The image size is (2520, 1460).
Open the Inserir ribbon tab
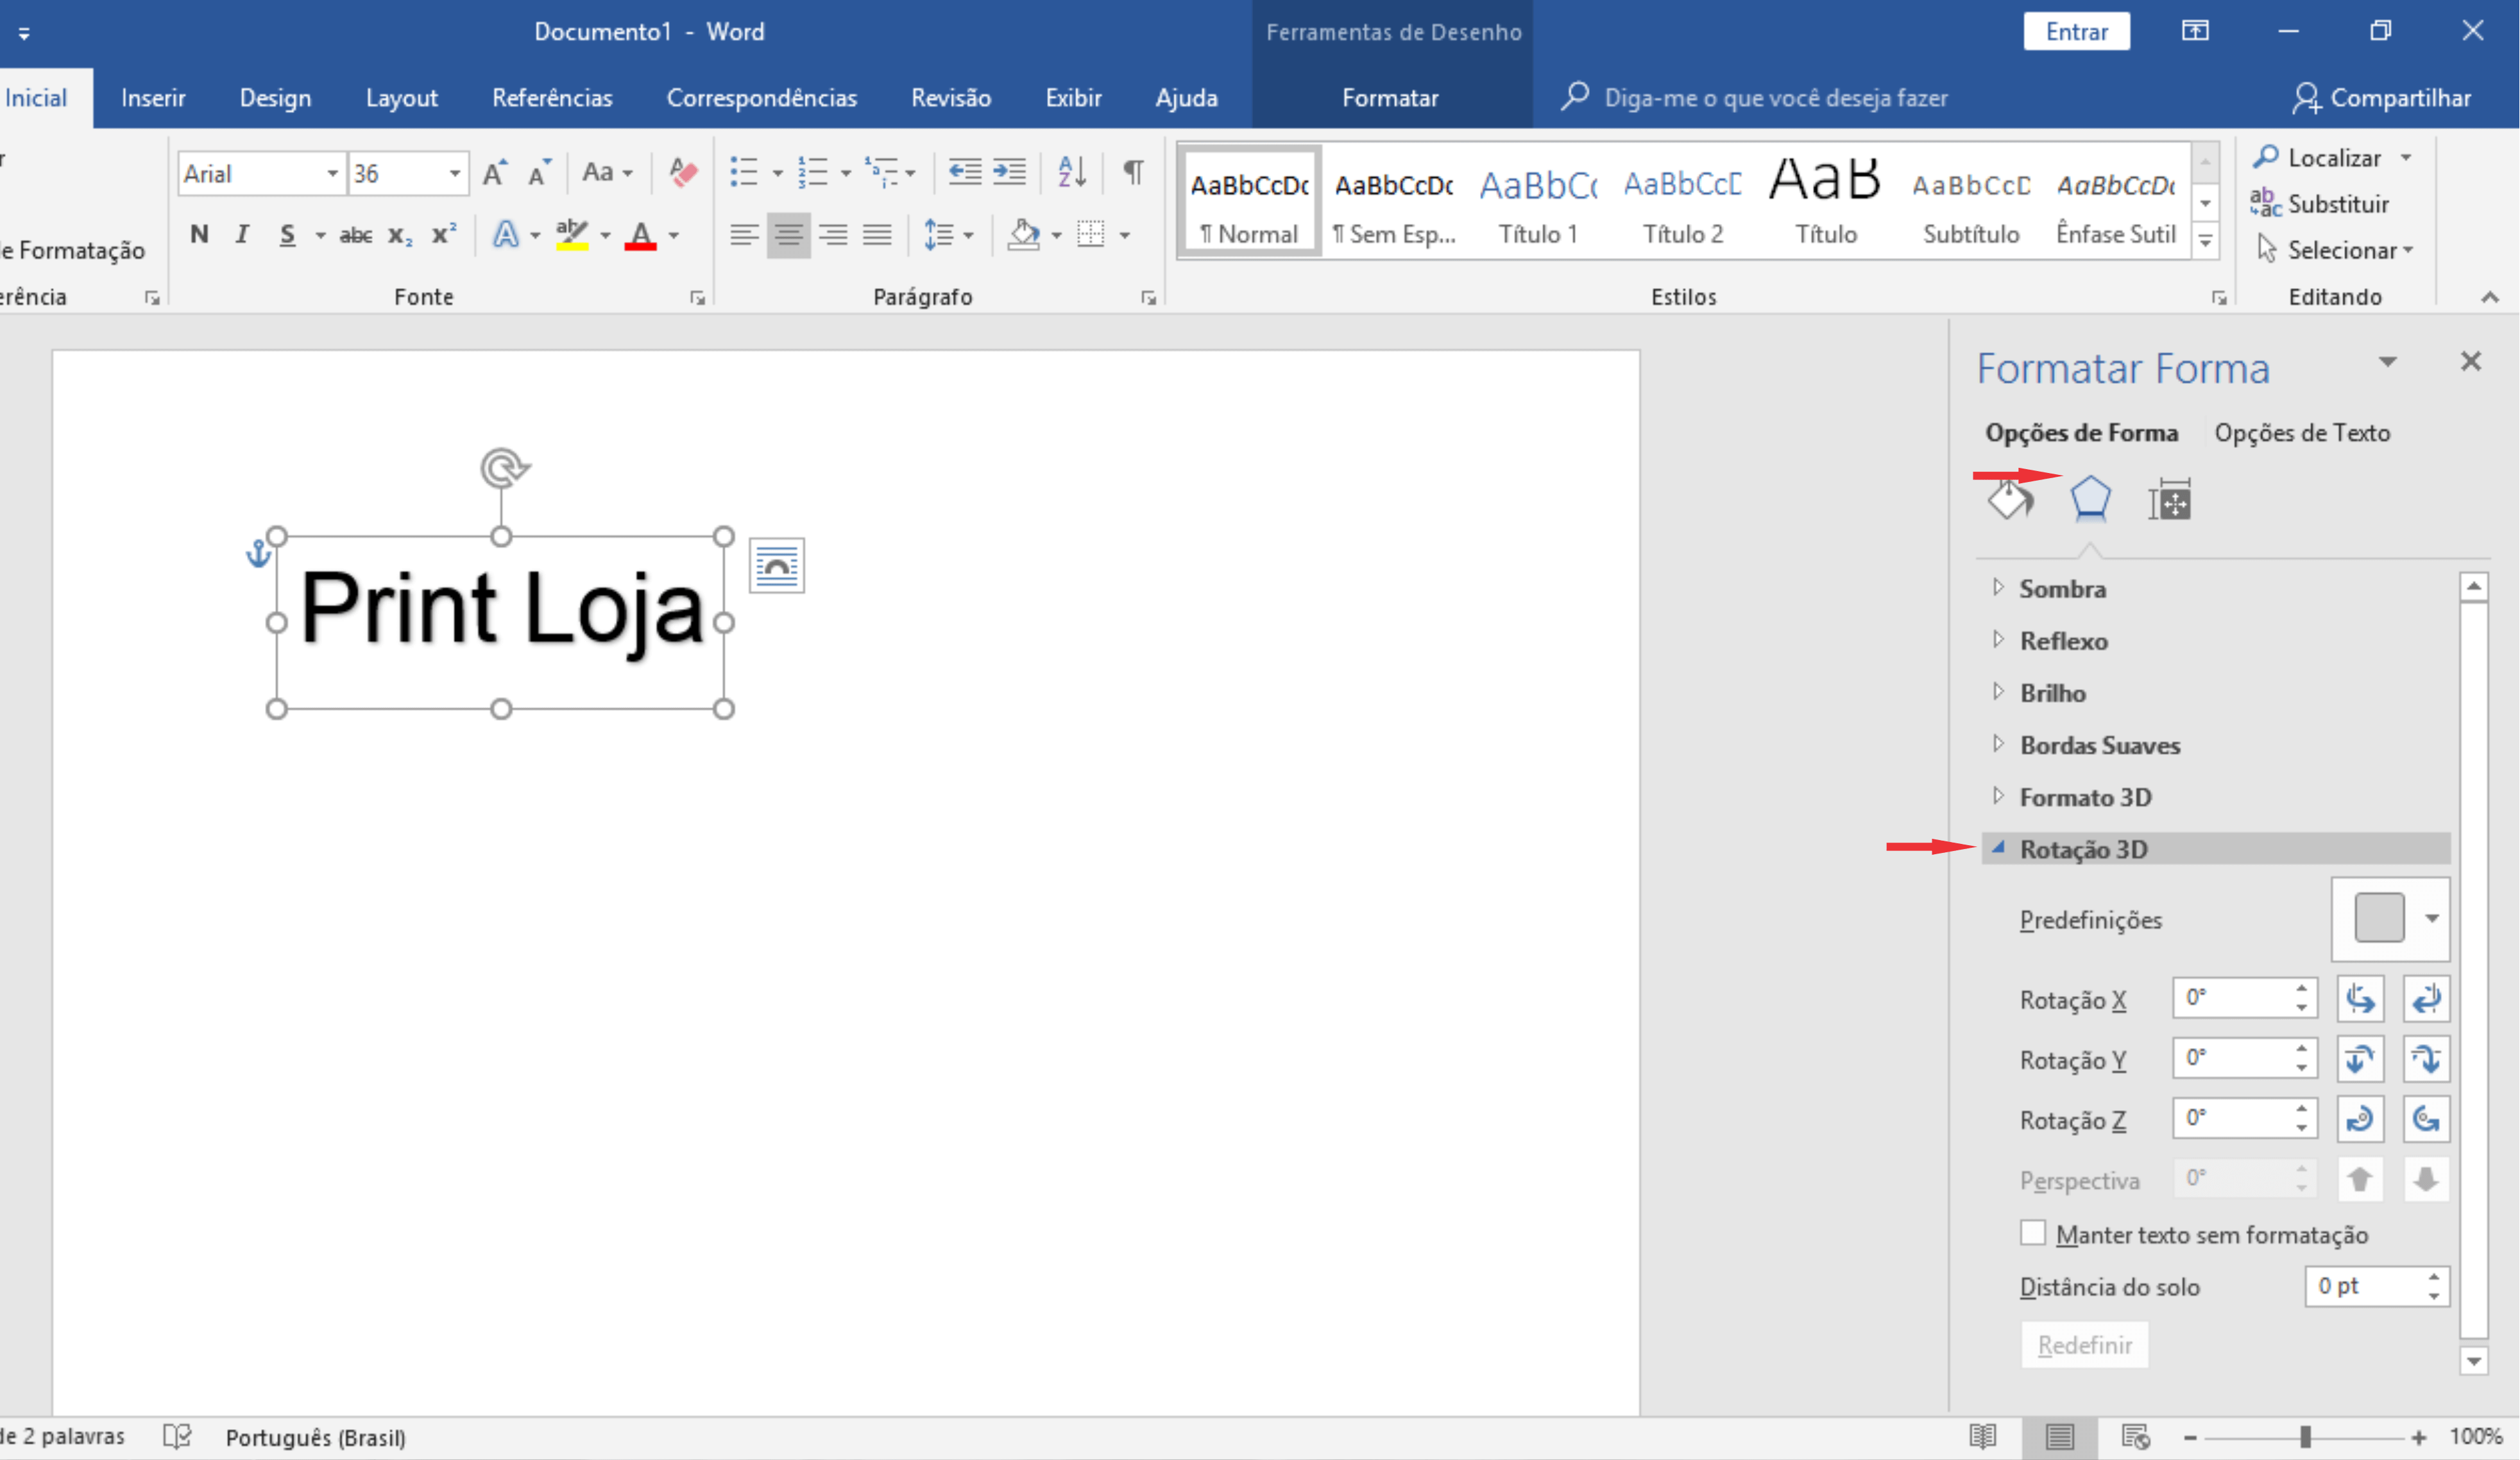[x=153, y=98]
